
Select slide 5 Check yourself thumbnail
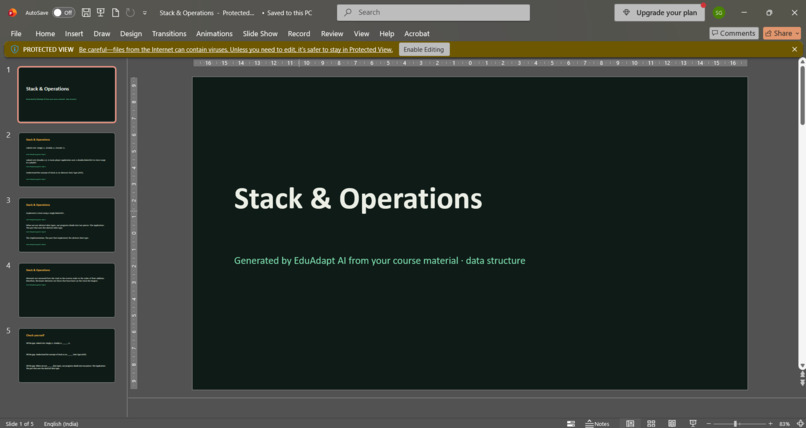click(x=67, y=356)
